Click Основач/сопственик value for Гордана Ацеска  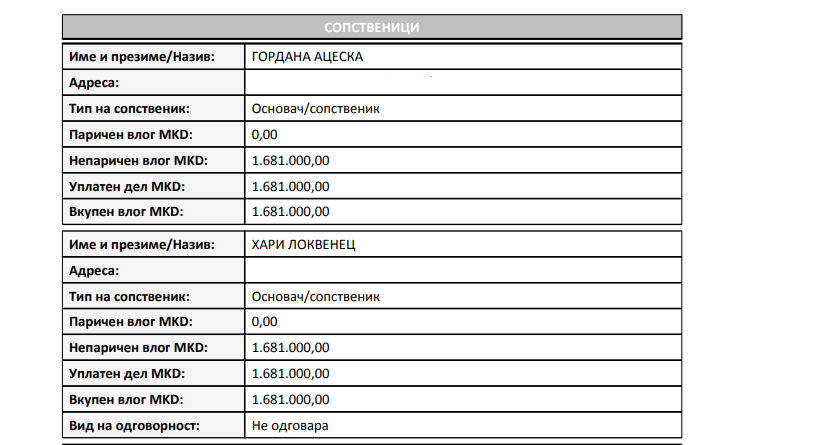coord(315,108)
